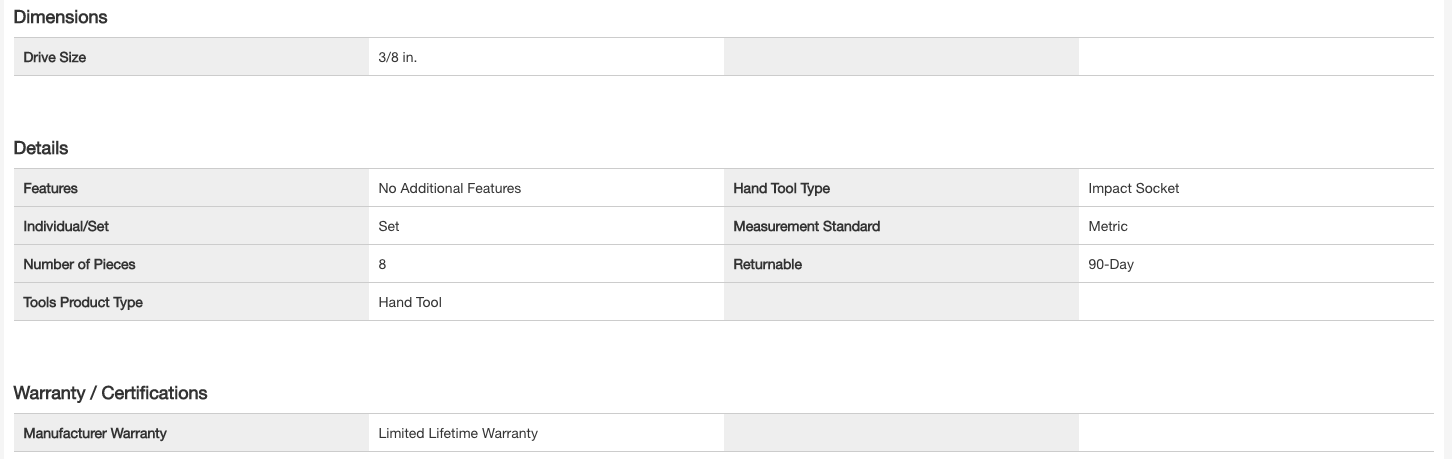Click the "No Additional Features" value
The width and height of the screenshot is (1452, 459).
(x=449, y=188)
